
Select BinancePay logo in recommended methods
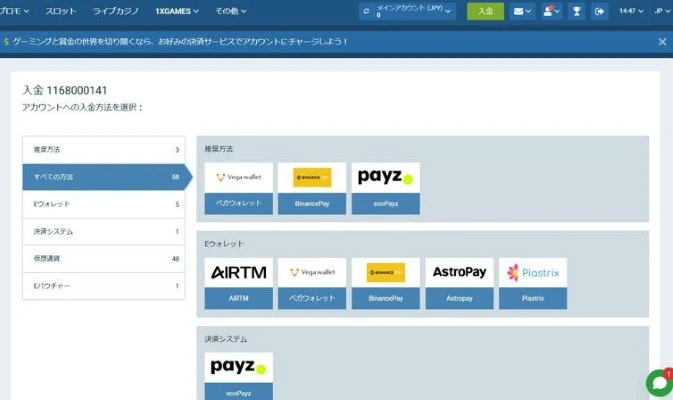[312, 177]
